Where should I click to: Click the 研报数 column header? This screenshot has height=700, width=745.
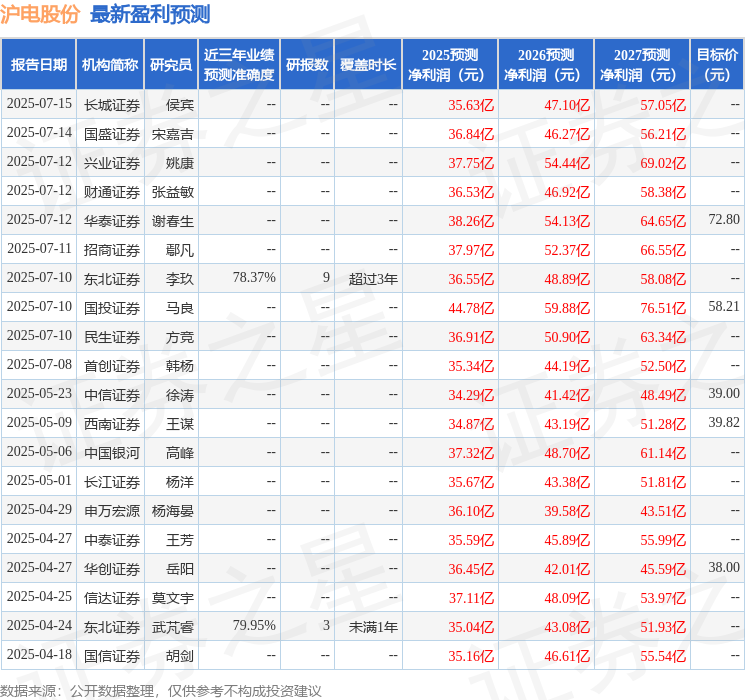(x=307, y=65)
